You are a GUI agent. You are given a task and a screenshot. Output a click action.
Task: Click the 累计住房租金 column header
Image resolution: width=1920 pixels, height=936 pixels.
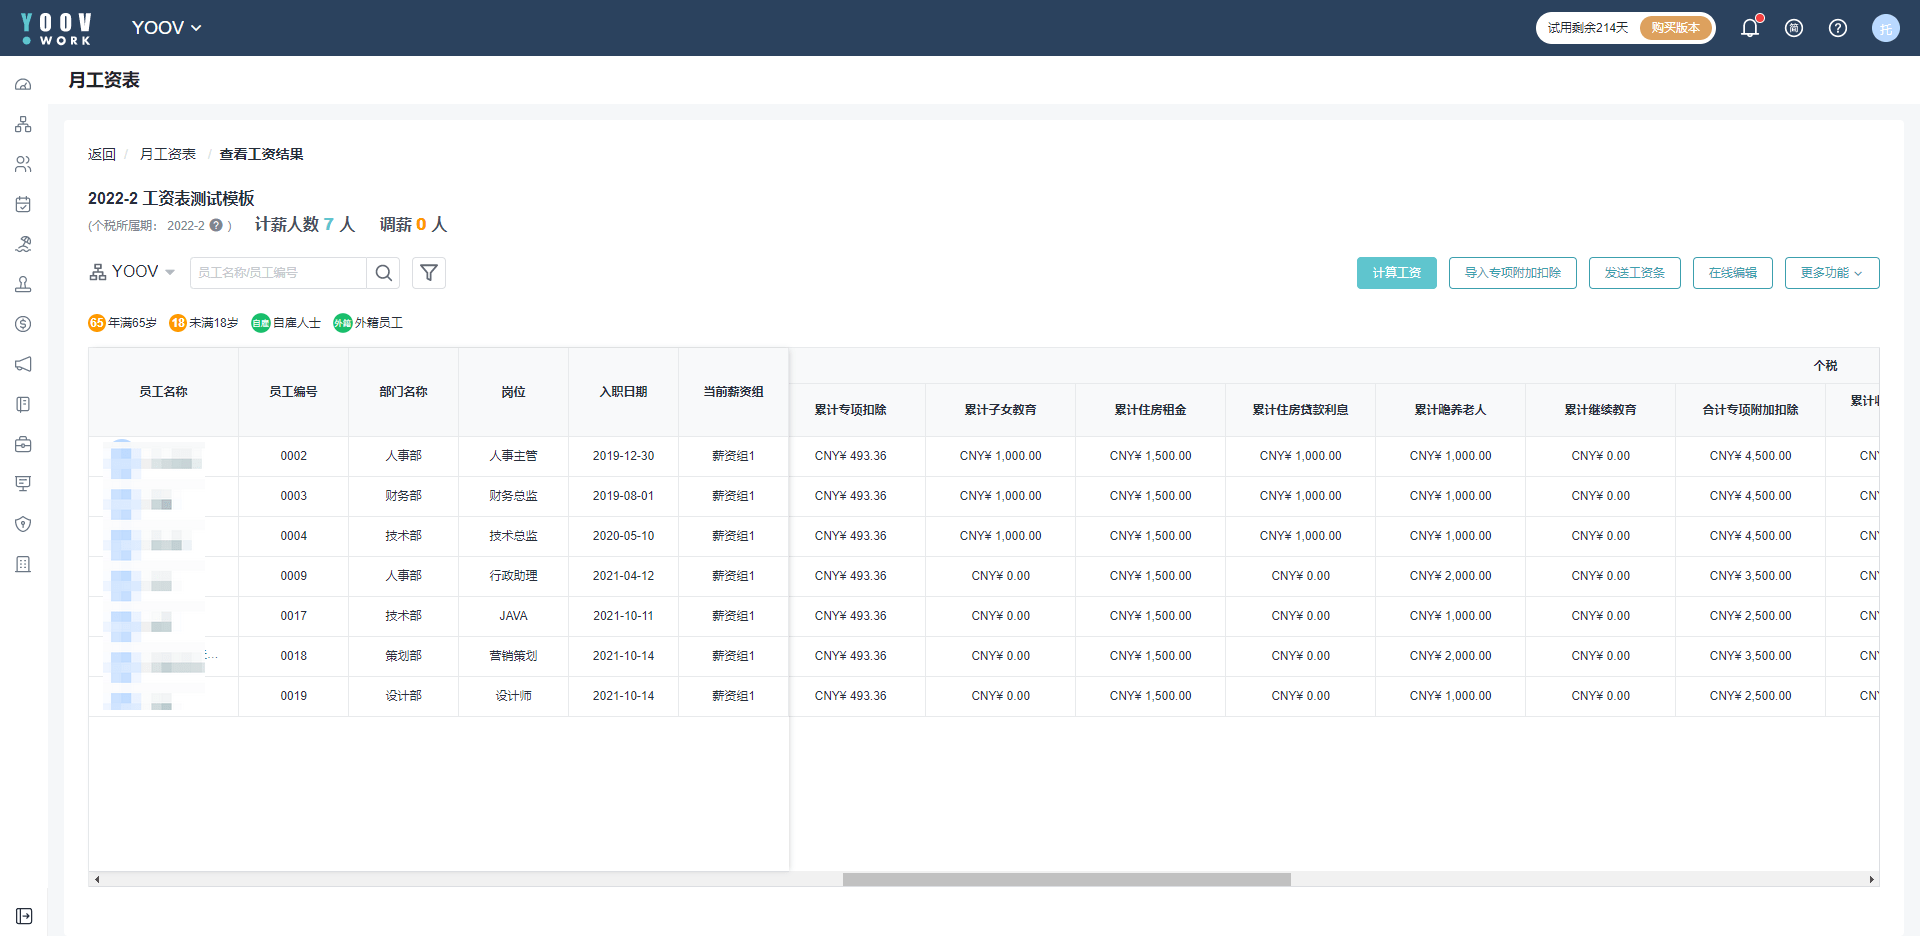1151,410
